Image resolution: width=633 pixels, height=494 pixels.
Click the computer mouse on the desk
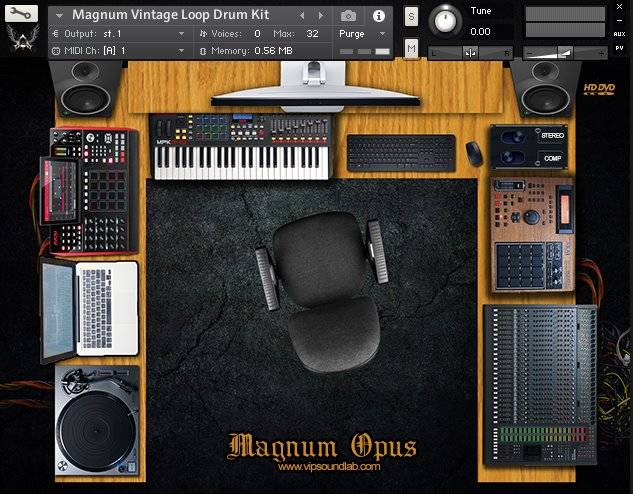[474, 153]
